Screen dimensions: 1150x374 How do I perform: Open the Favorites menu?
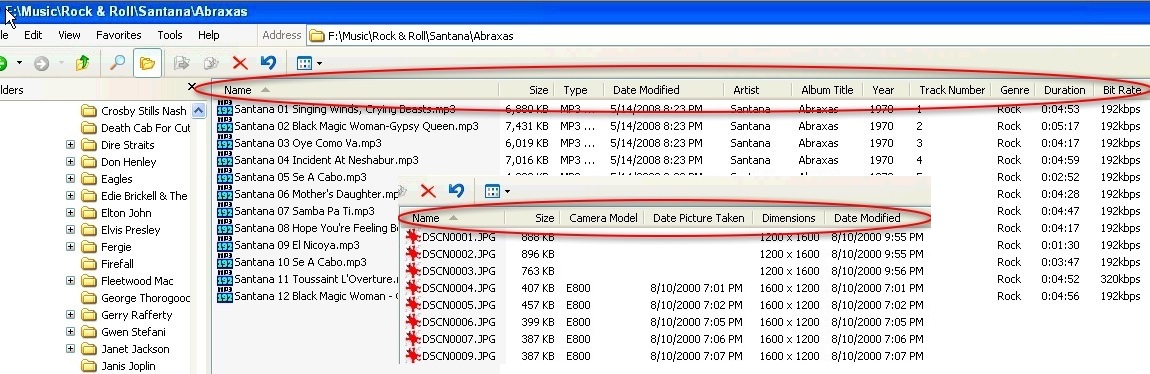click(x=119, y=35)
